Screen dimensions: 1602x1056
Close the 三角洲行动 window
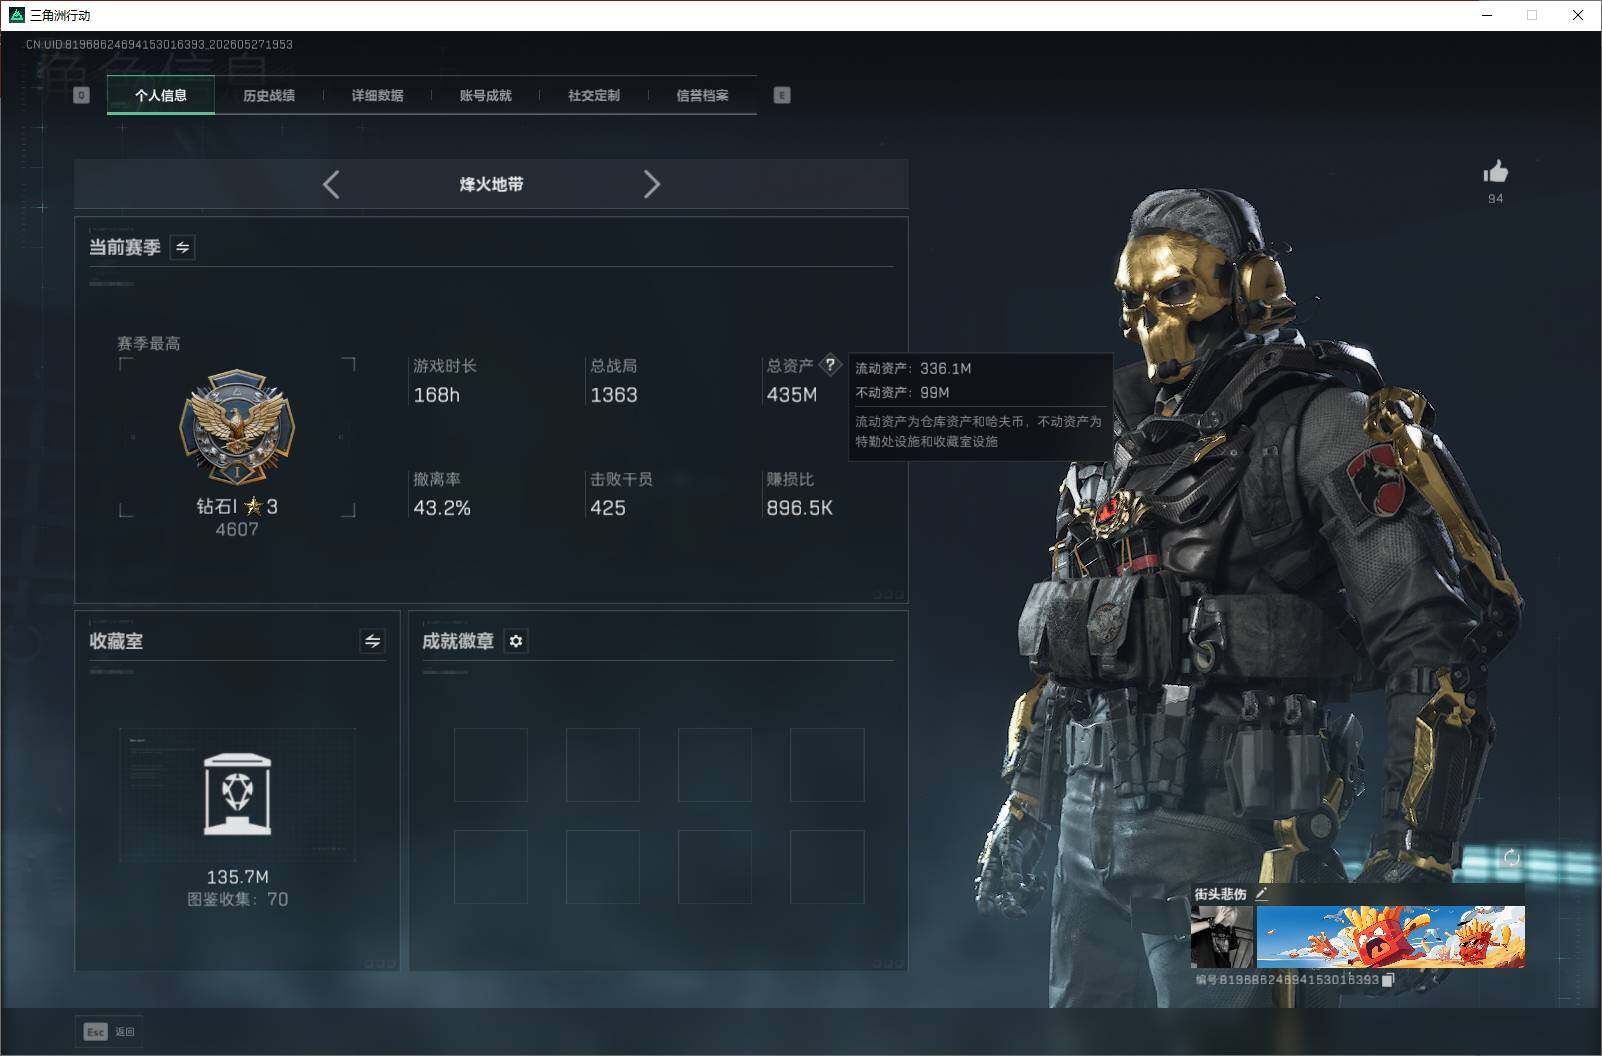click(x=1578, y=15)
